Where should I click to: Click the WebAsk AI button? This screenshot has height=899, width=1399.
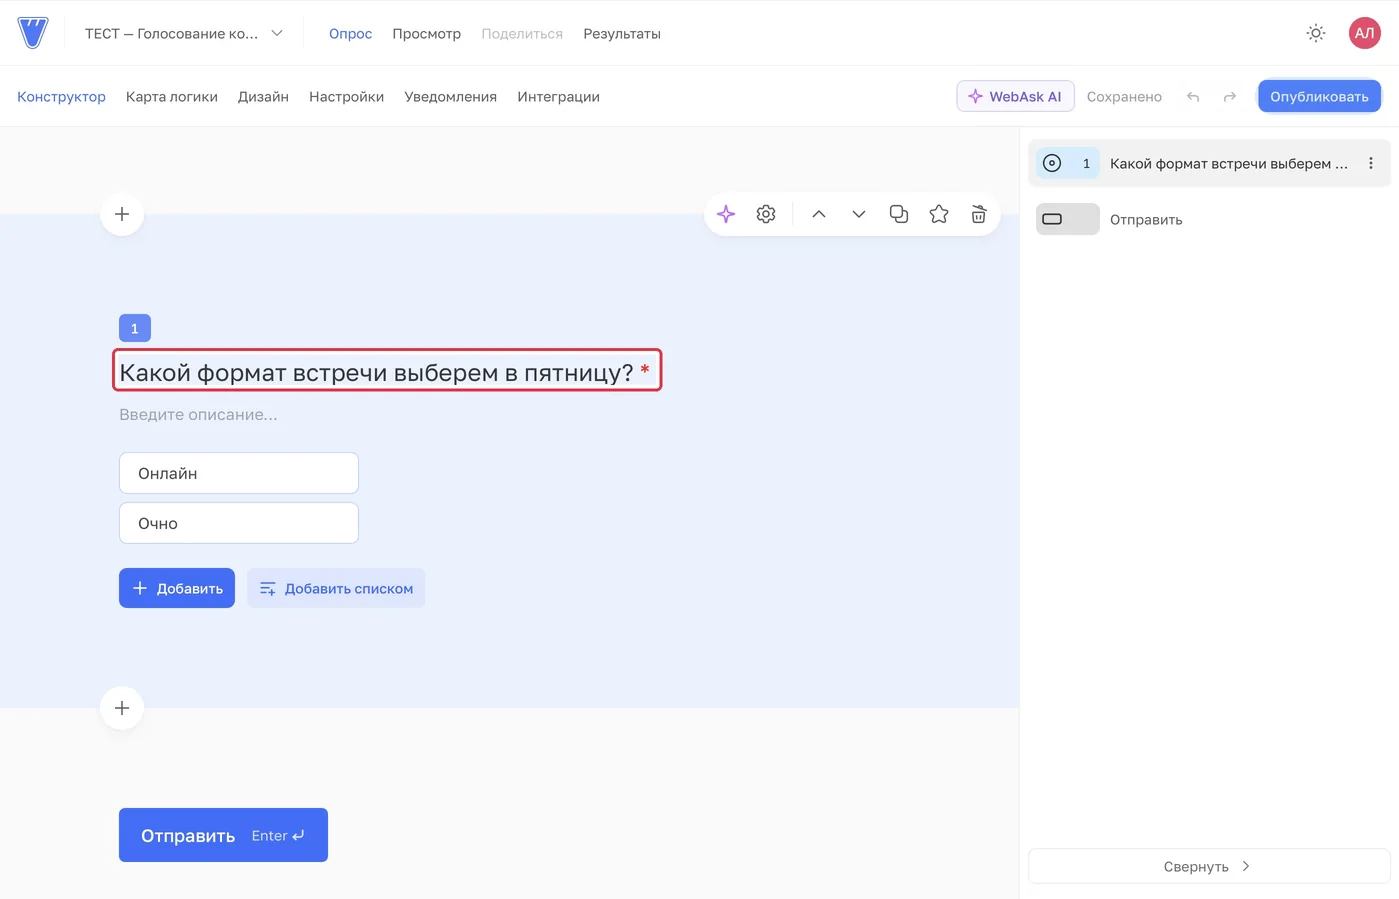tap(1015, 96)
